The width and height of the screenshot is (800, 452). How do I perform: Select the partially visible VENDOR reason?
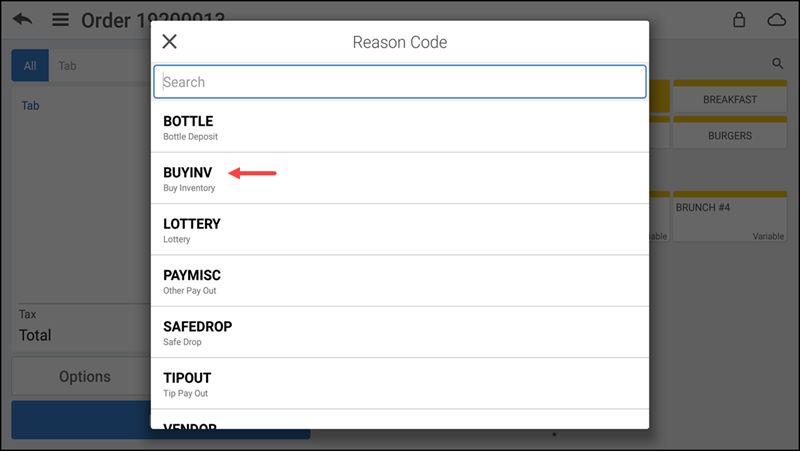(399, 419)
